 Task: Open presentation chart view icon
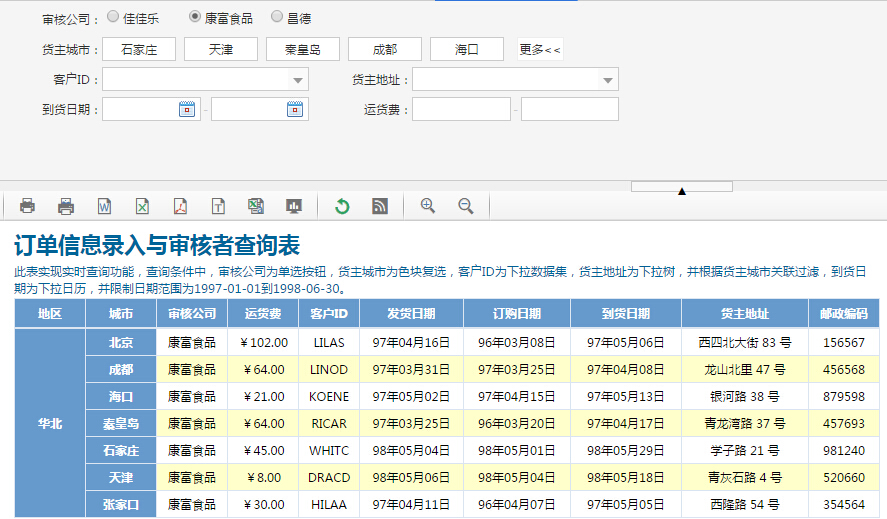pos(294,206)
